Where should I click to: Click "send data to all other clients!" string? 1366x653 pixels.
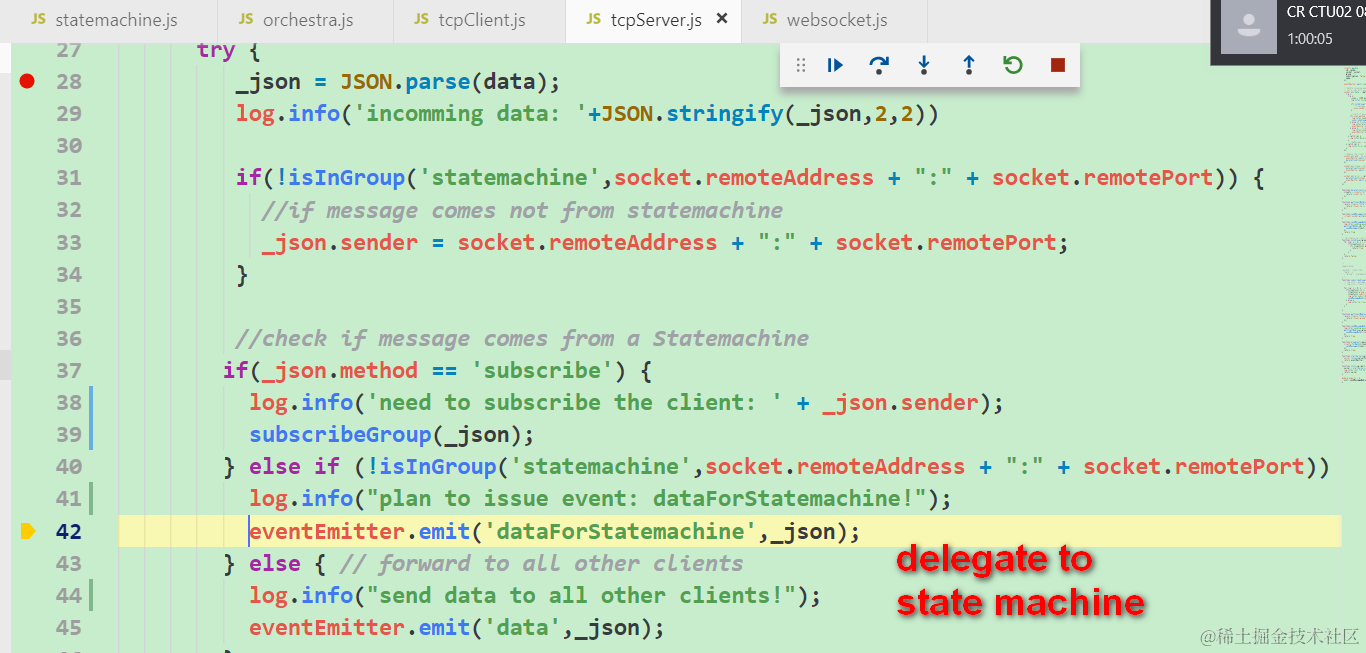point(581,596)
